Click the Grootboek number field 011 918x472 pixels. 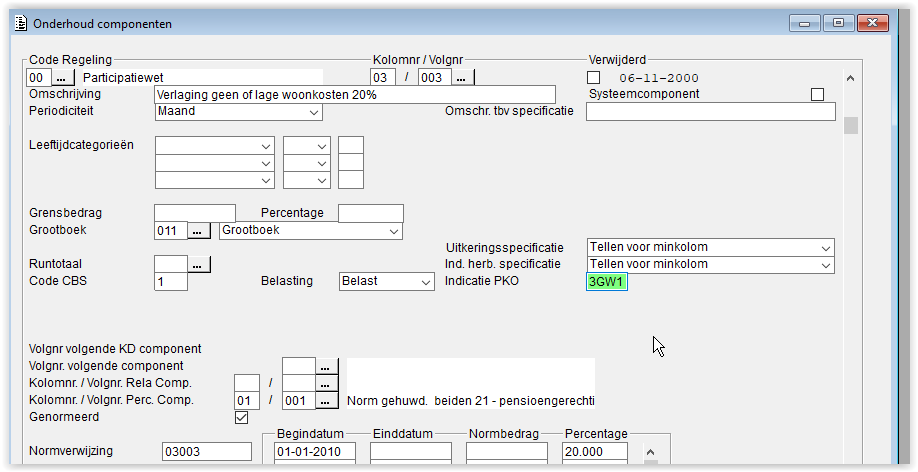coord(171,231)
